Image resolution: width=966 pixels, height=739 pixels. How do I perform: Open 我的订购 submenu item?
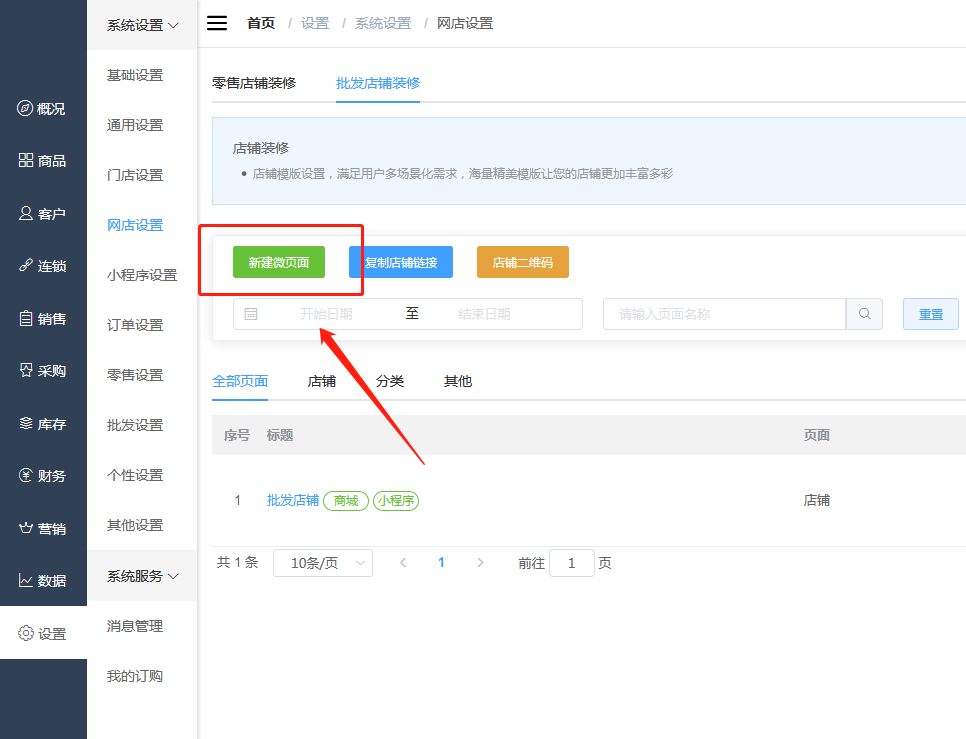point(135,676)
